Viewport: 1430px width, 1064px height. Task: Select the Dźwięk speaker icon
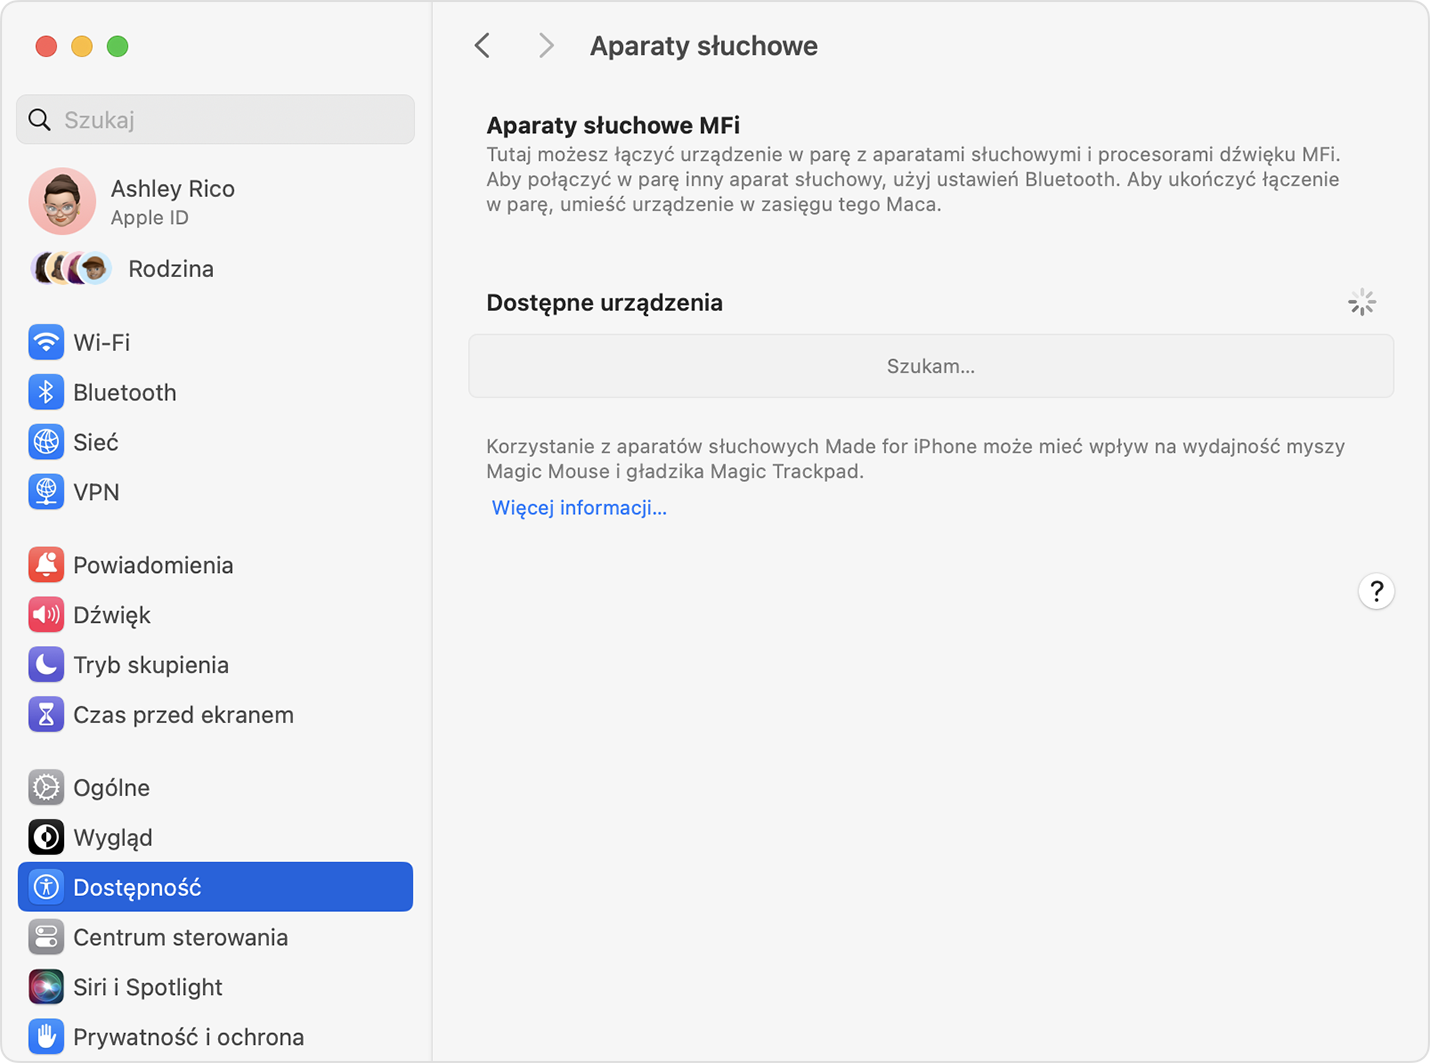coord(46,615)
